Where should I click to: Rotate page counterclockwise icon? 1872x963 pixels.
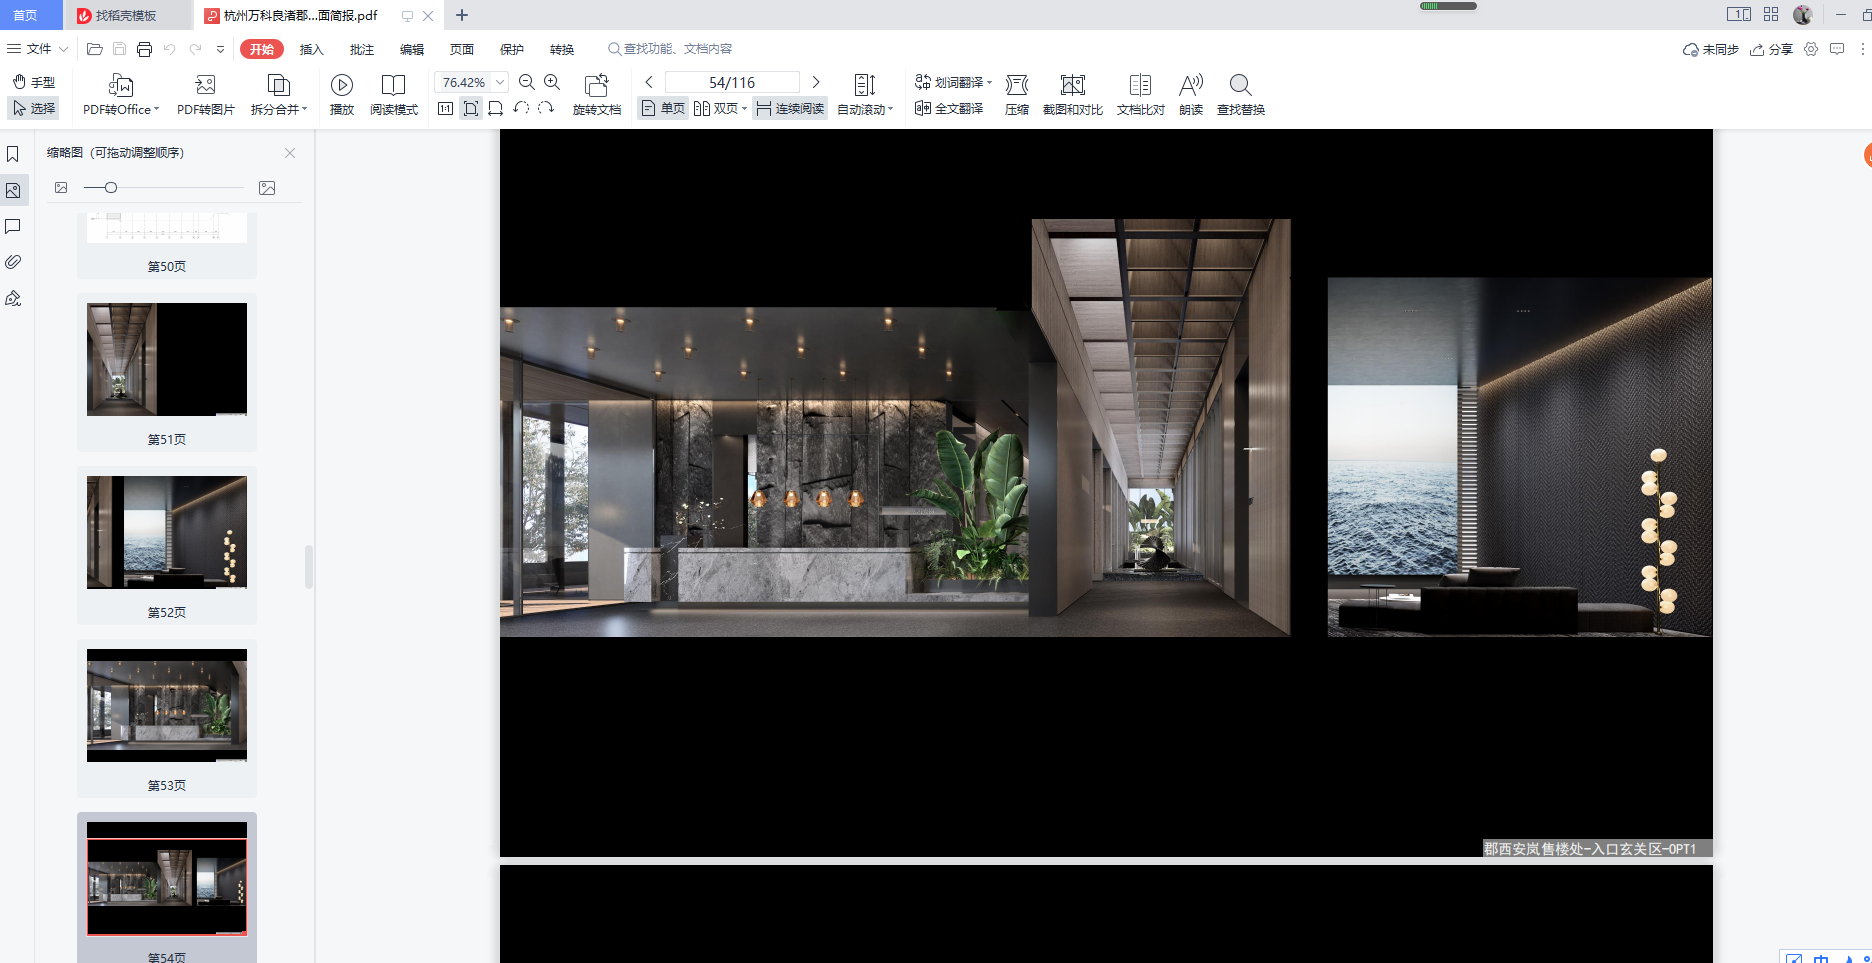click(x=521, y=108)
